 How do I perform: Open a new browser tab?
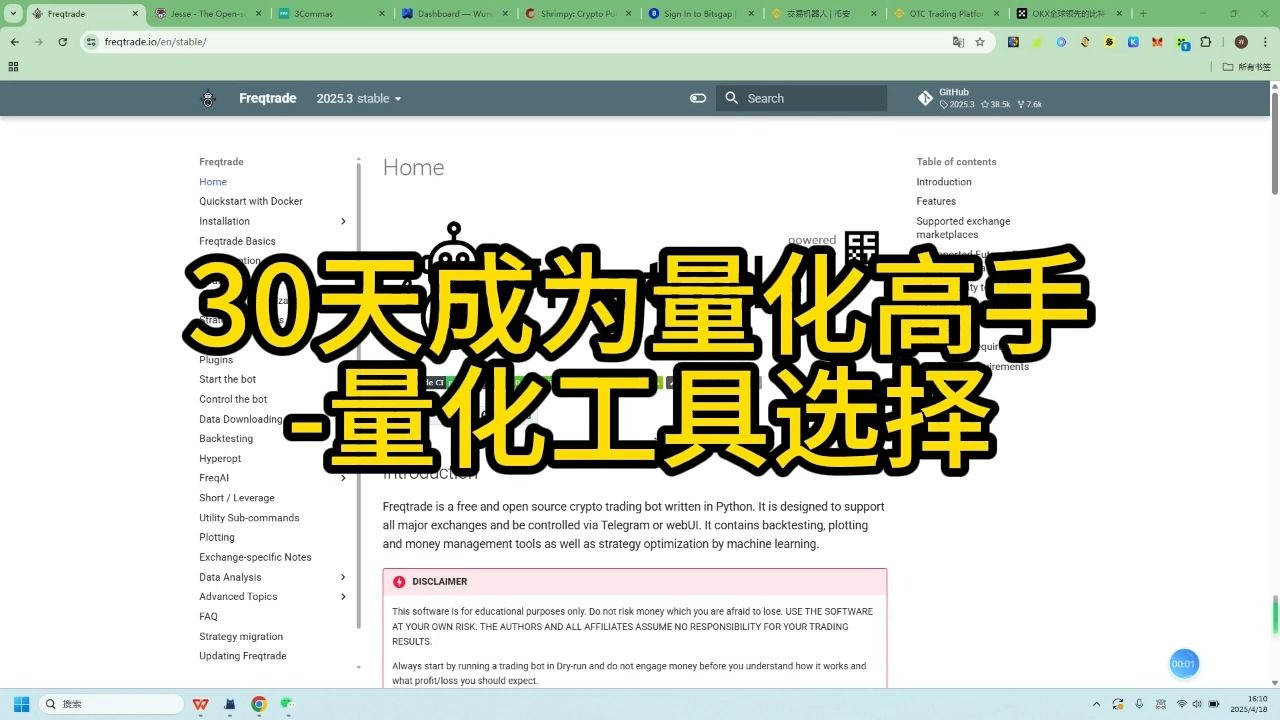(x=1143, y=14)
